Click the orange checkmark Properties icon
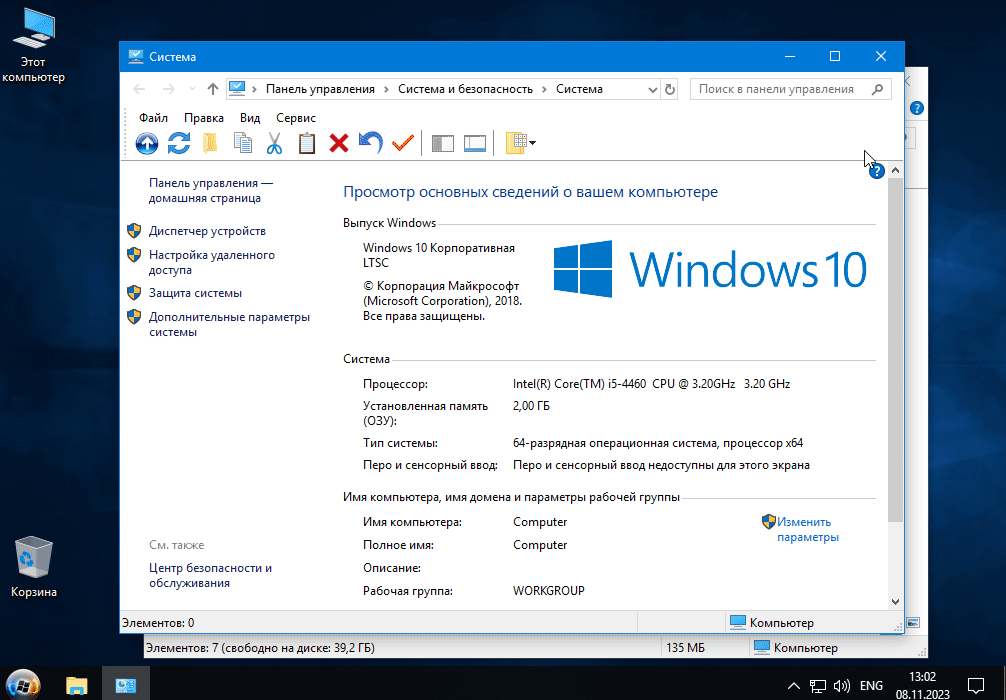The height and width of the screenshot is (700, 1006). (x=402, y=142)
